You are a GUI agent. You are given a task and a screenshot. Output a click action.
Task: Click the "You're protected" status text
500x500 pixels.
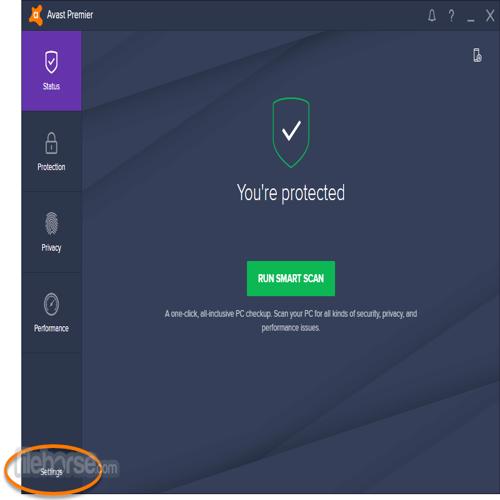(291, 193)
